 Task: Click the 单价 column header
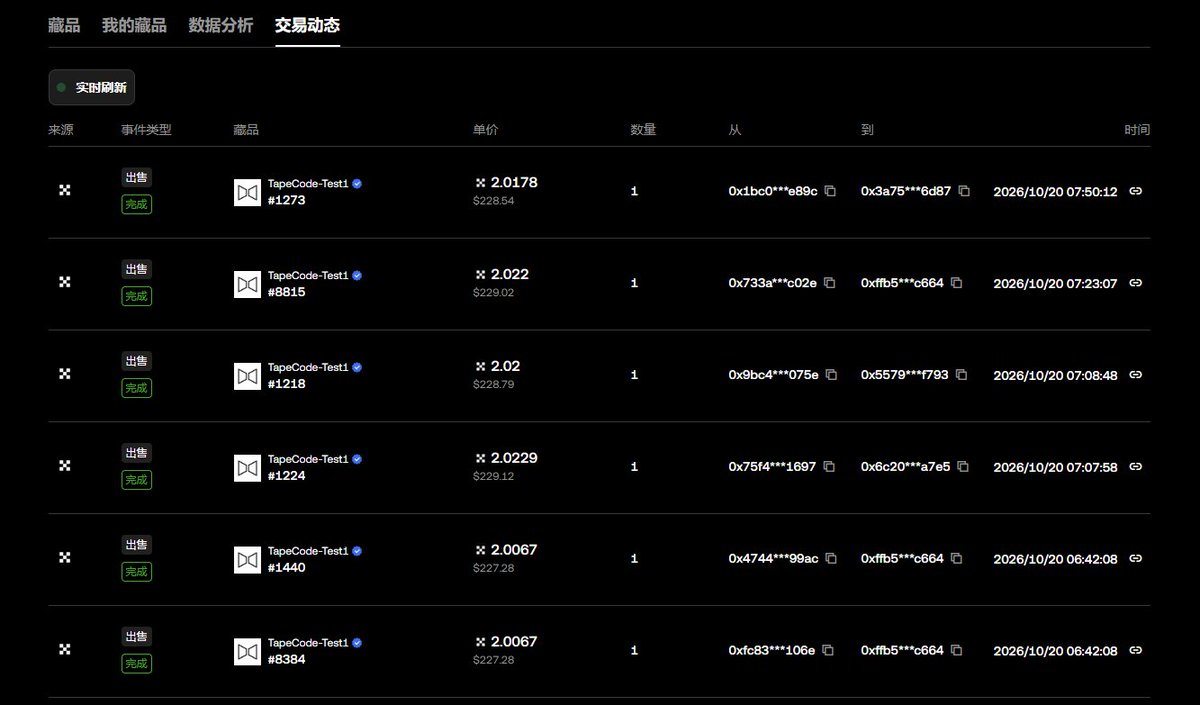pos(485,130)
